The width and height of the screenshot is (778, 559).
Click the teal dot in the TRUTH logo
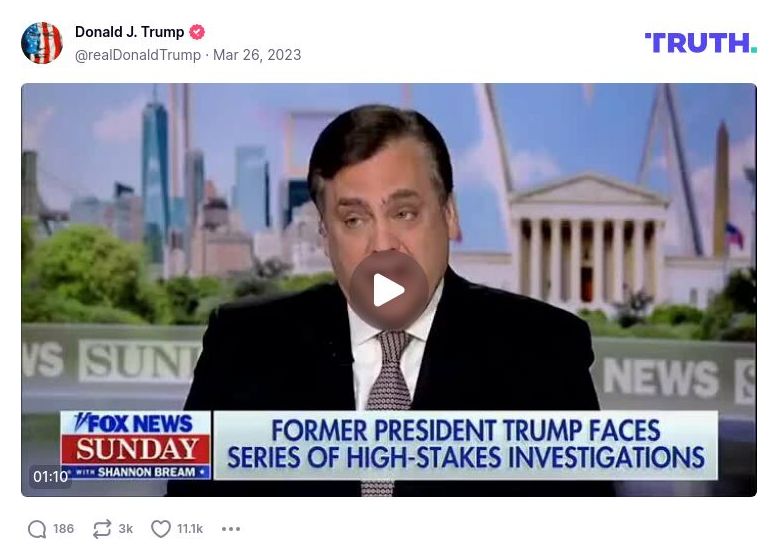coord(754,49)
